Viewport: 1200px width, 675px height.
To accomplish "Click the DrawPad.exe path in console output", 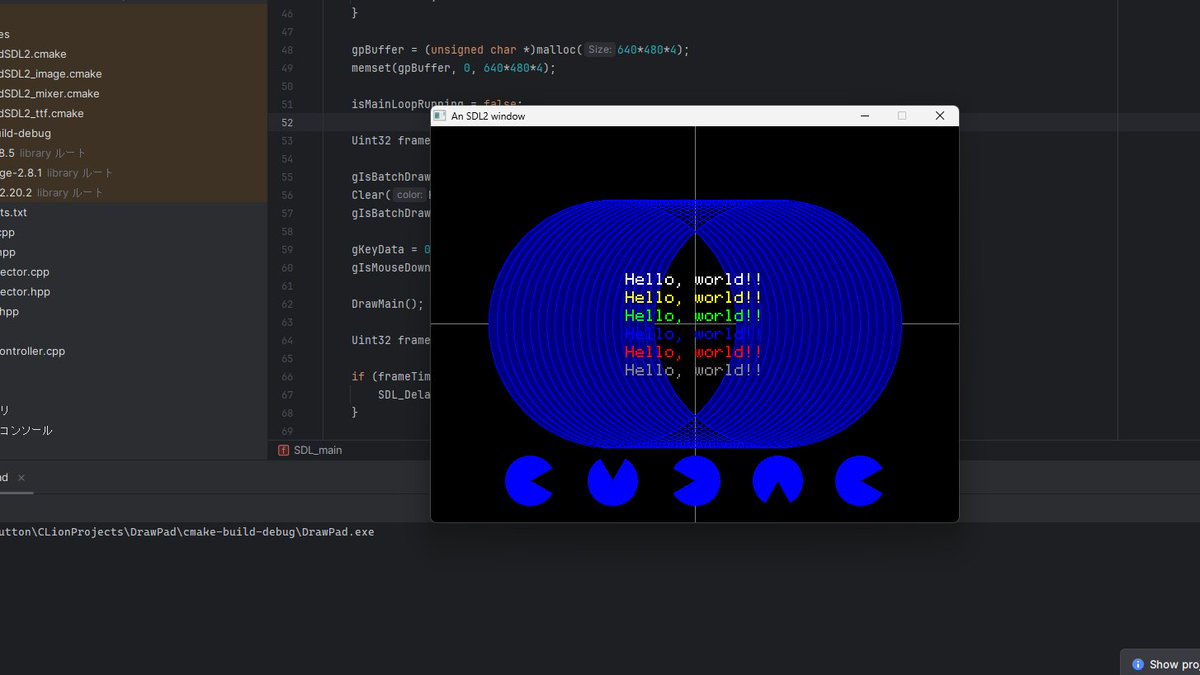I will [x=187, y=532].
